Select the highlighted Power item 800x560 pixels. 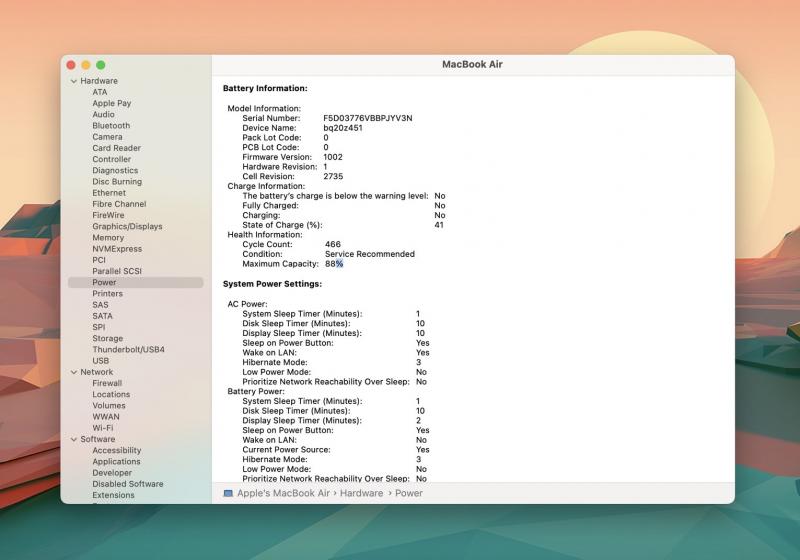(136, 283)
